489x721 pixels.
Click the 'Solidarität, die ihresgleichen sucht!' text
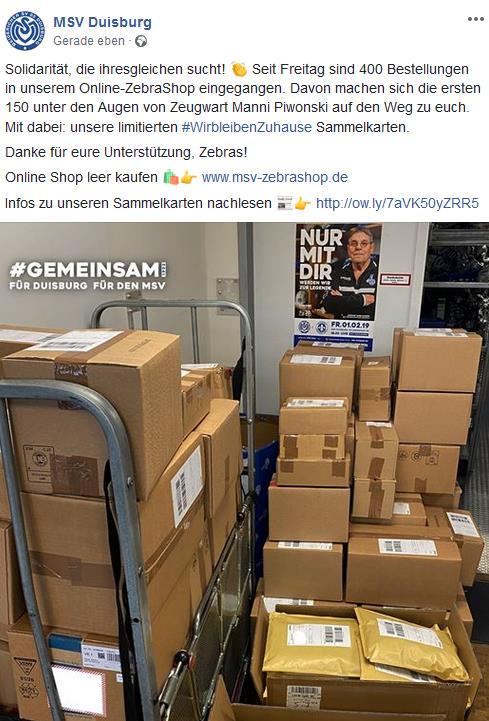click(x=115, y=69)
